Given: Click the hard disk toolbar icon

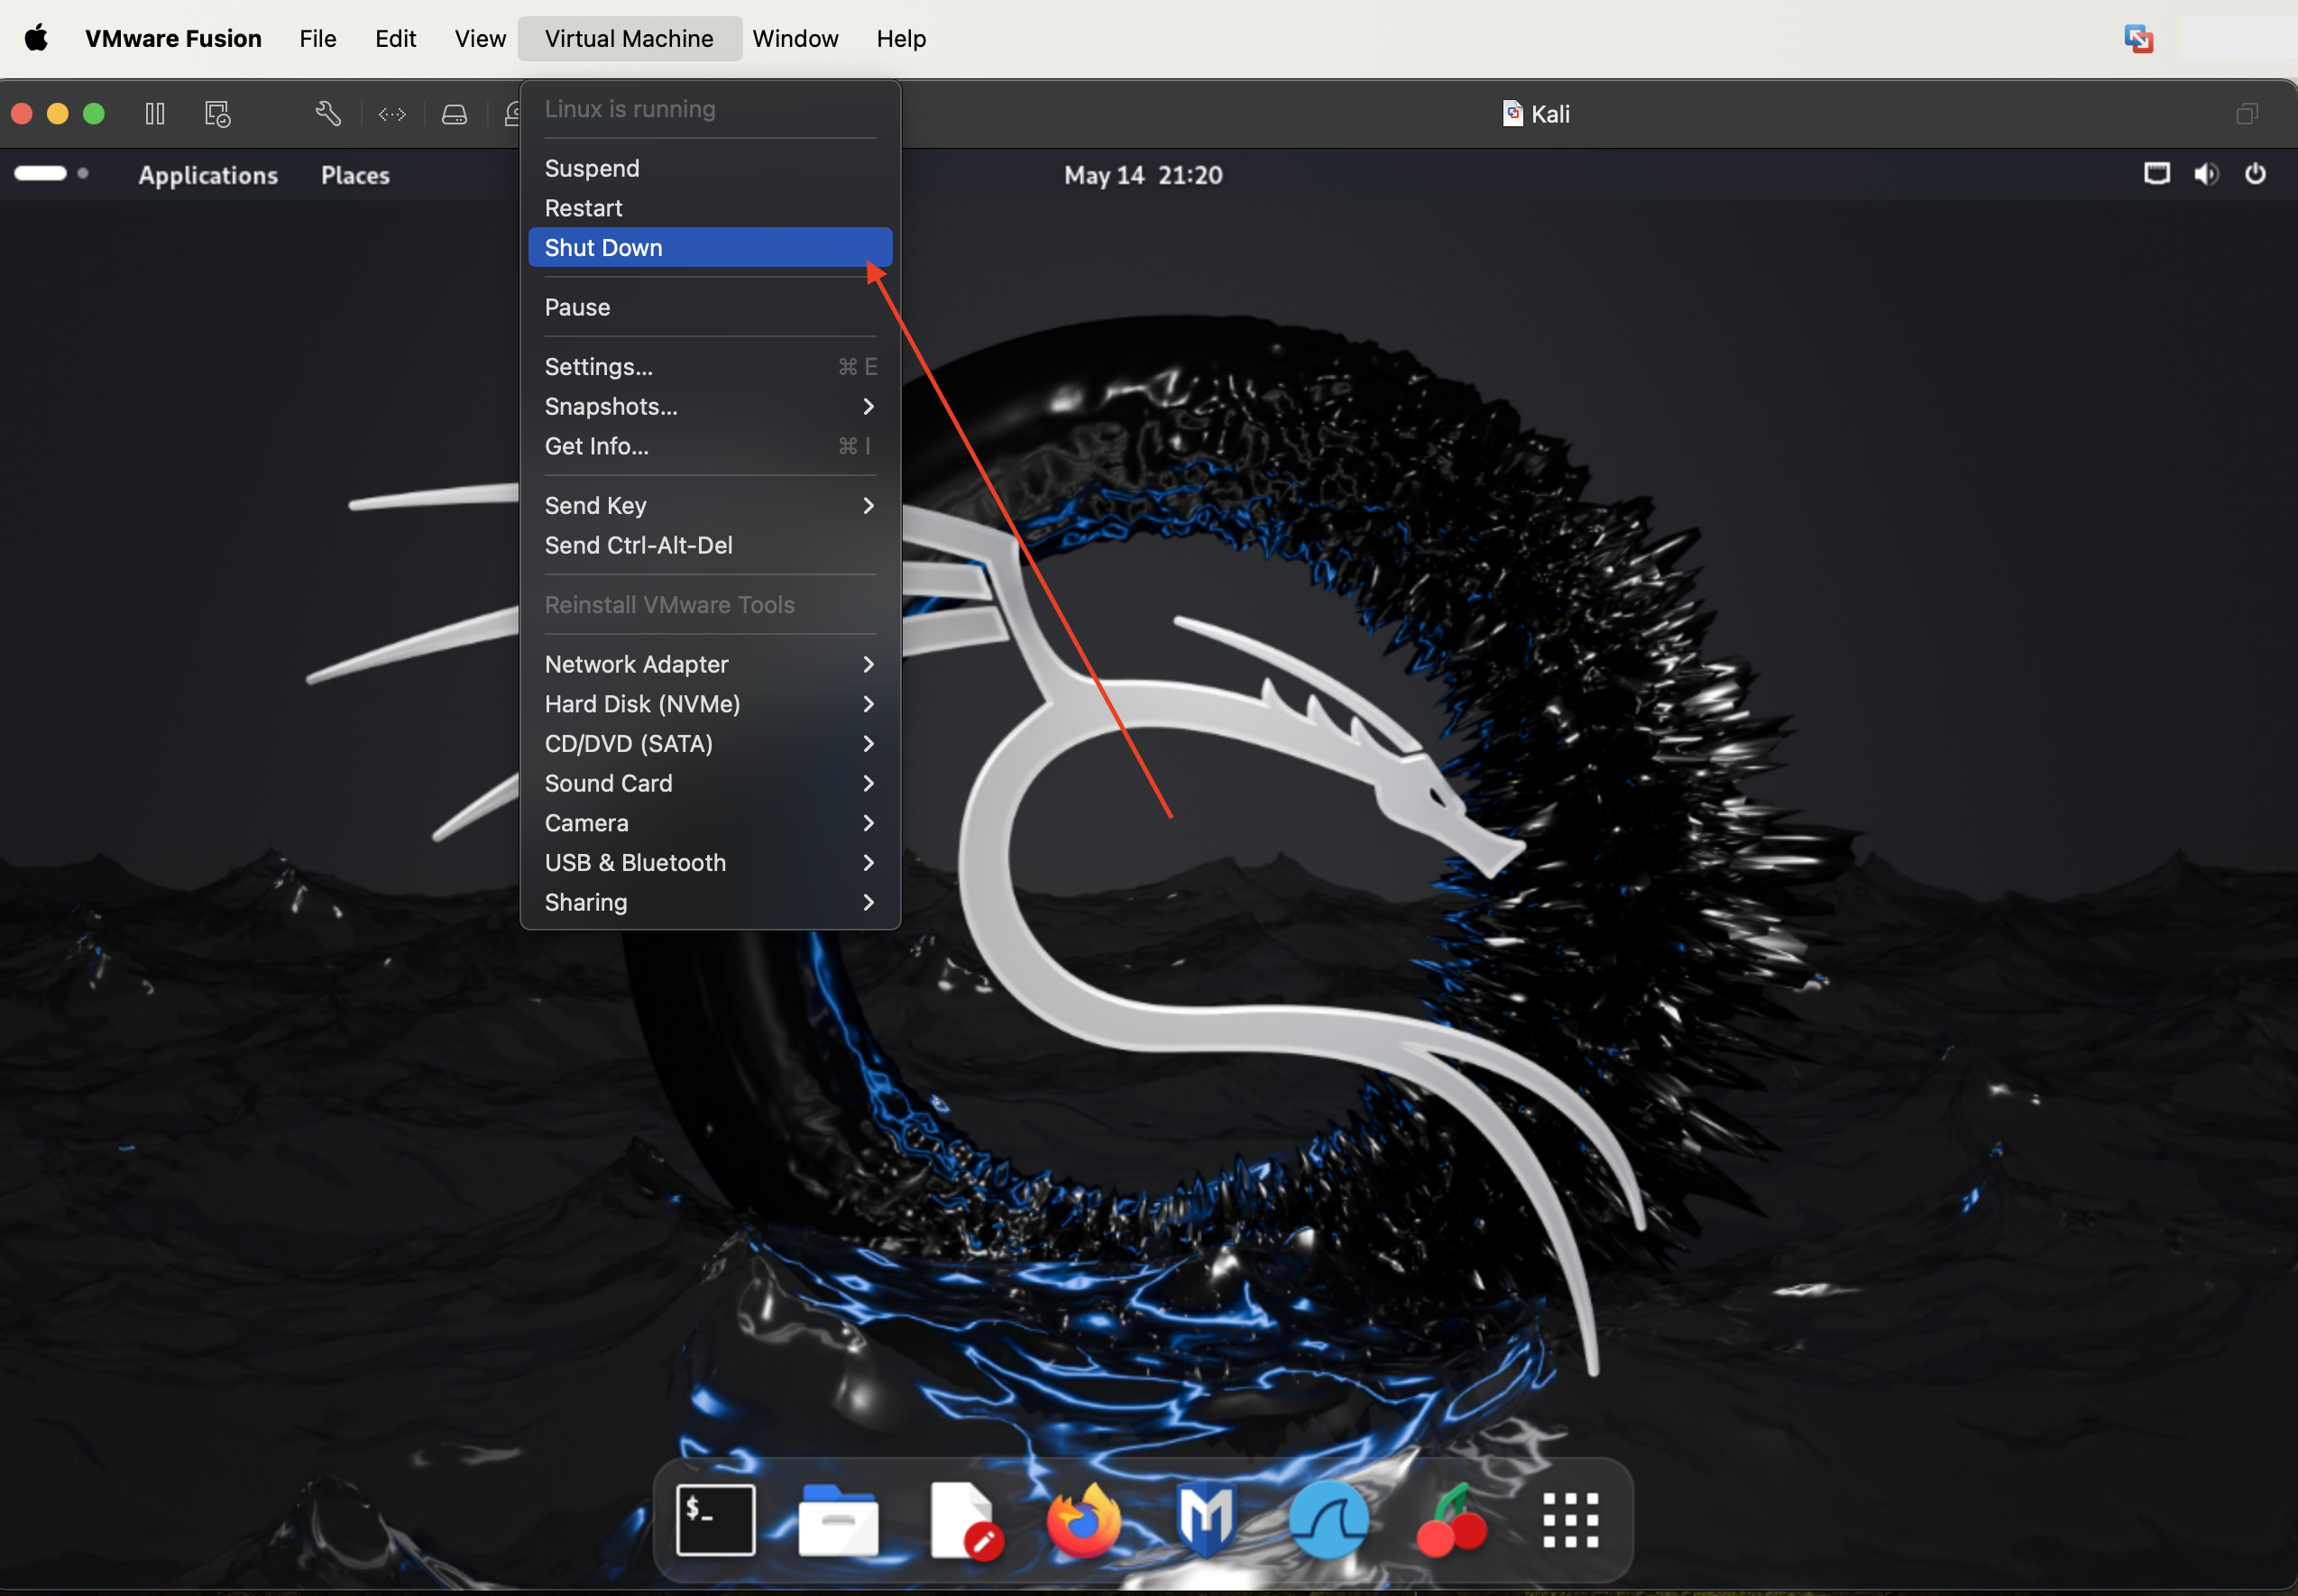Looking at the screenshot, I should (x=454, y=114).
